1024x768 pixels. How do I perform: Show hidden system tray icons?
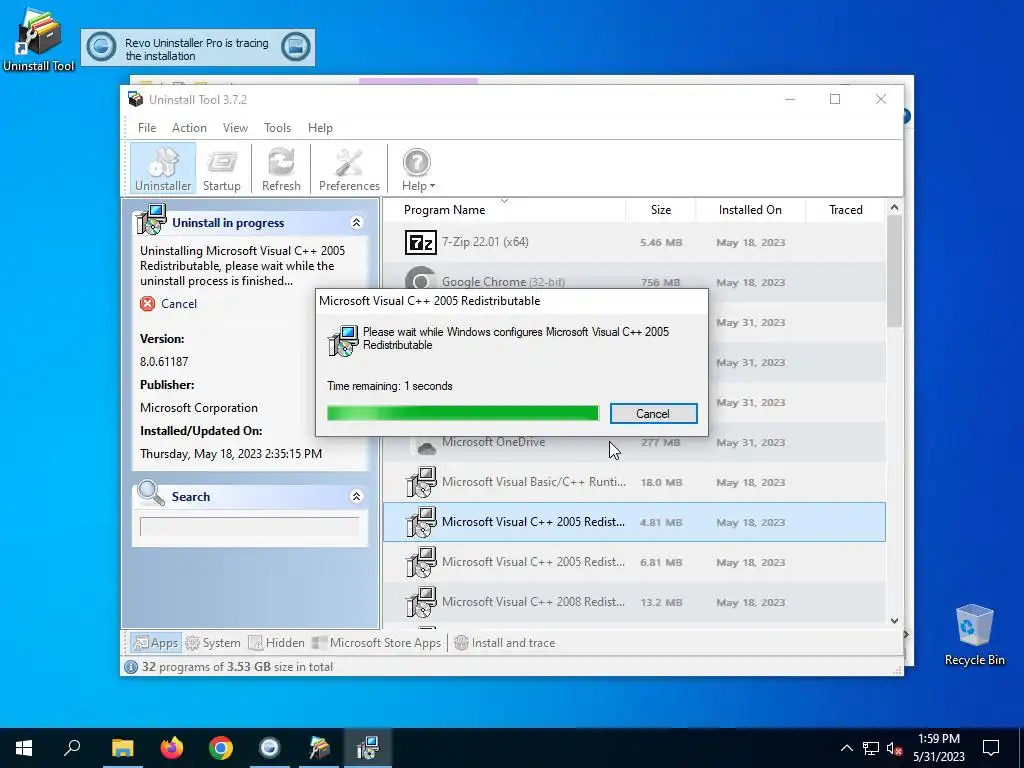tap(846, 748)
